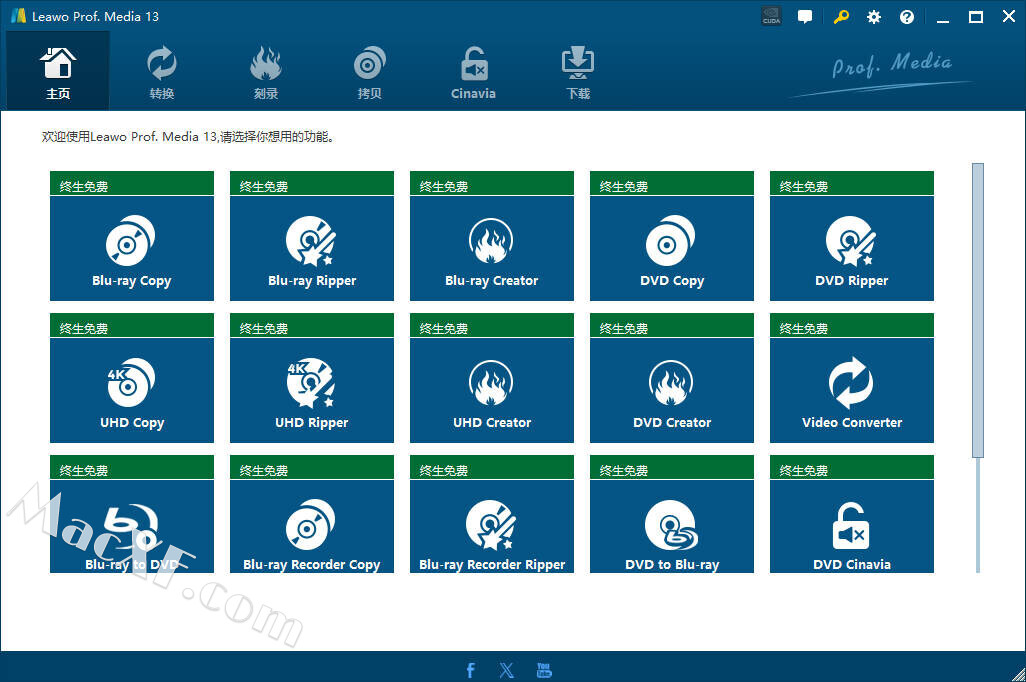Screen dimensions: 1026x682
Task: Open the Blu-ray Creator module
Action: tap(492, 248)
